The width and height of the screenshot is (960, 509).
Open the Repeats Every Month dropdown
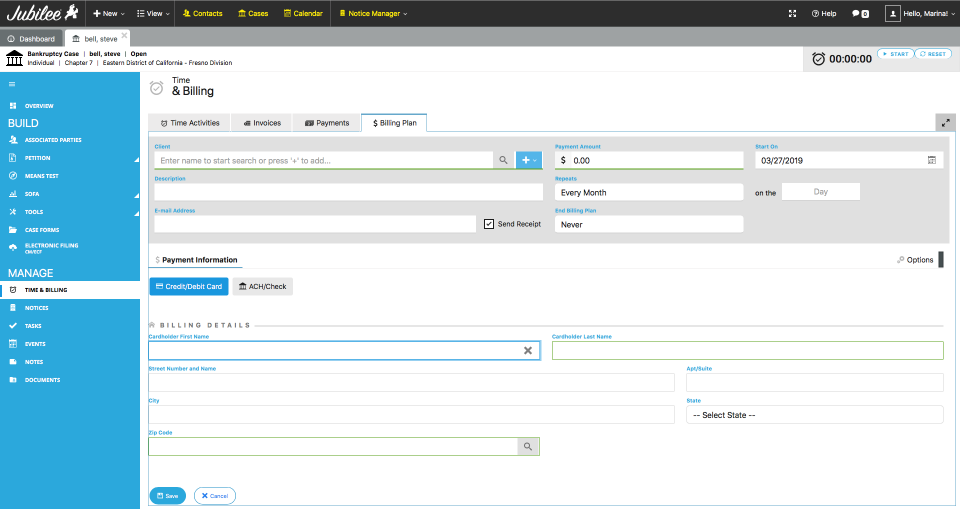[649, 192]
